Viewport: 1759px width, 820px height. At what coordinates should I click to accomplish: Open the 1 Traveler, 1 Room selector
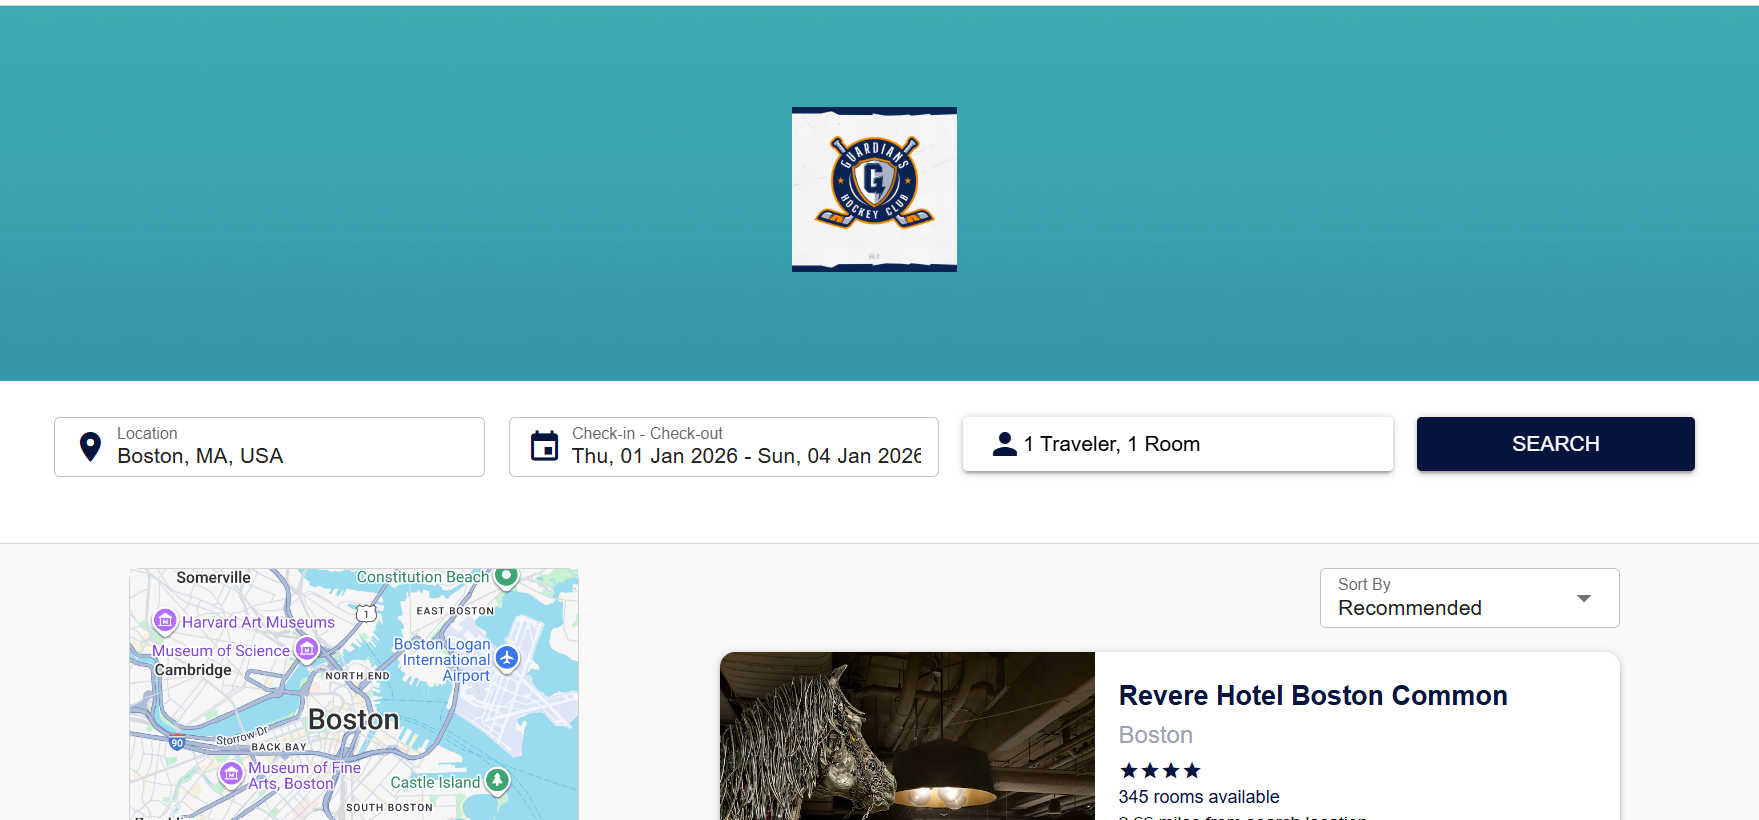click(x=1178, y=444)
